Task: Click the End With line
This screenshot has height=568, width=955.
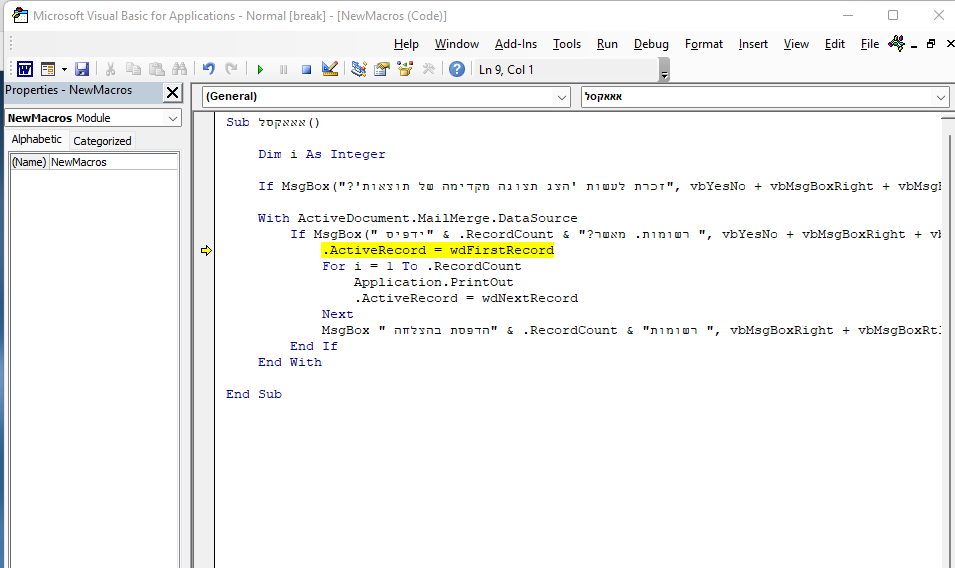Action: coord(289,362)
